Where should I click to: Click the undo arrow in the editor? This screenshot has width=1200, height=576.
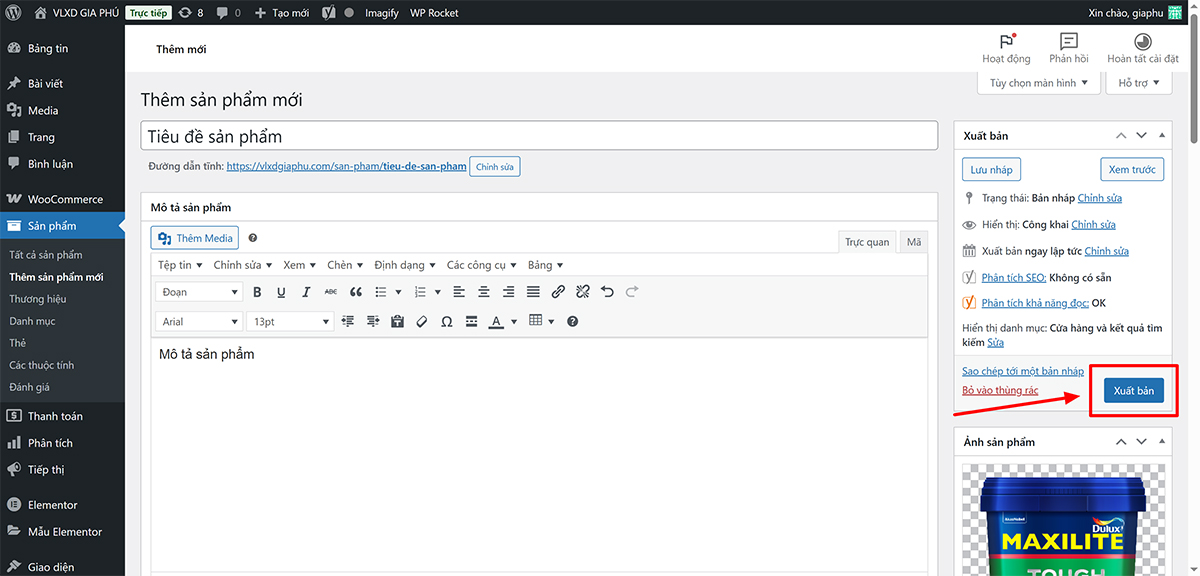607,292
